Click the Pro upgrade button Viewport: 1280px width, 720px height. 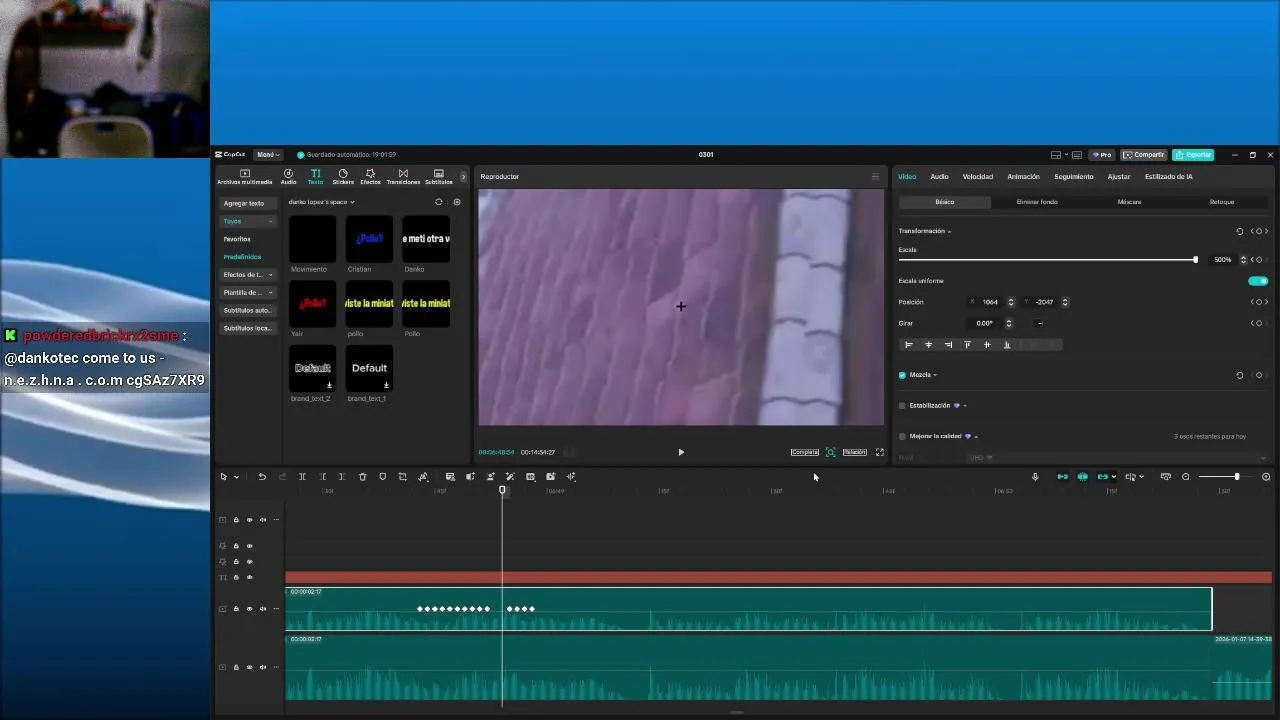pos(1102,155)
